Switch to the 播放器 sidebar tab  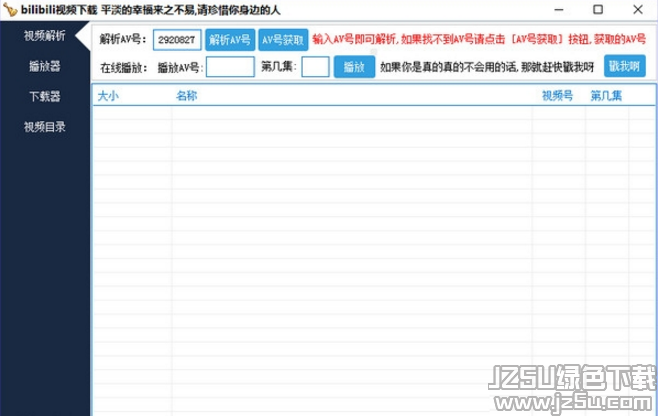[44, 66]
